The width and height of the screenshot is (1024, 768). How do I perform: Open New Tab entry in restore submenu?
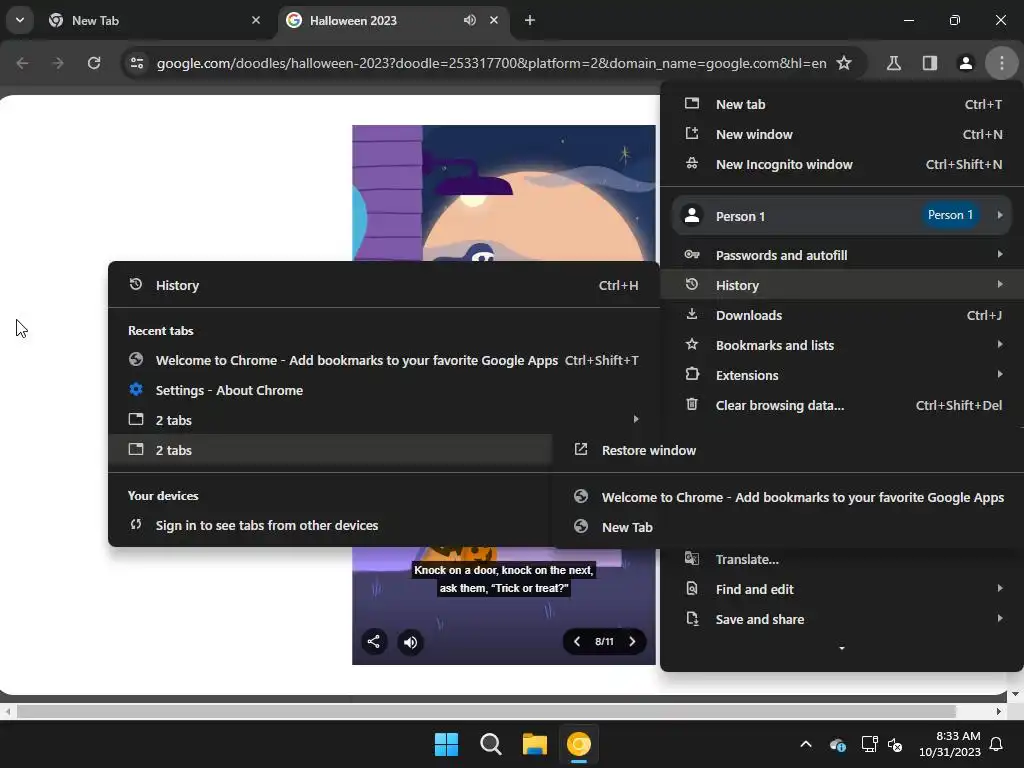(x=788, y=527)
